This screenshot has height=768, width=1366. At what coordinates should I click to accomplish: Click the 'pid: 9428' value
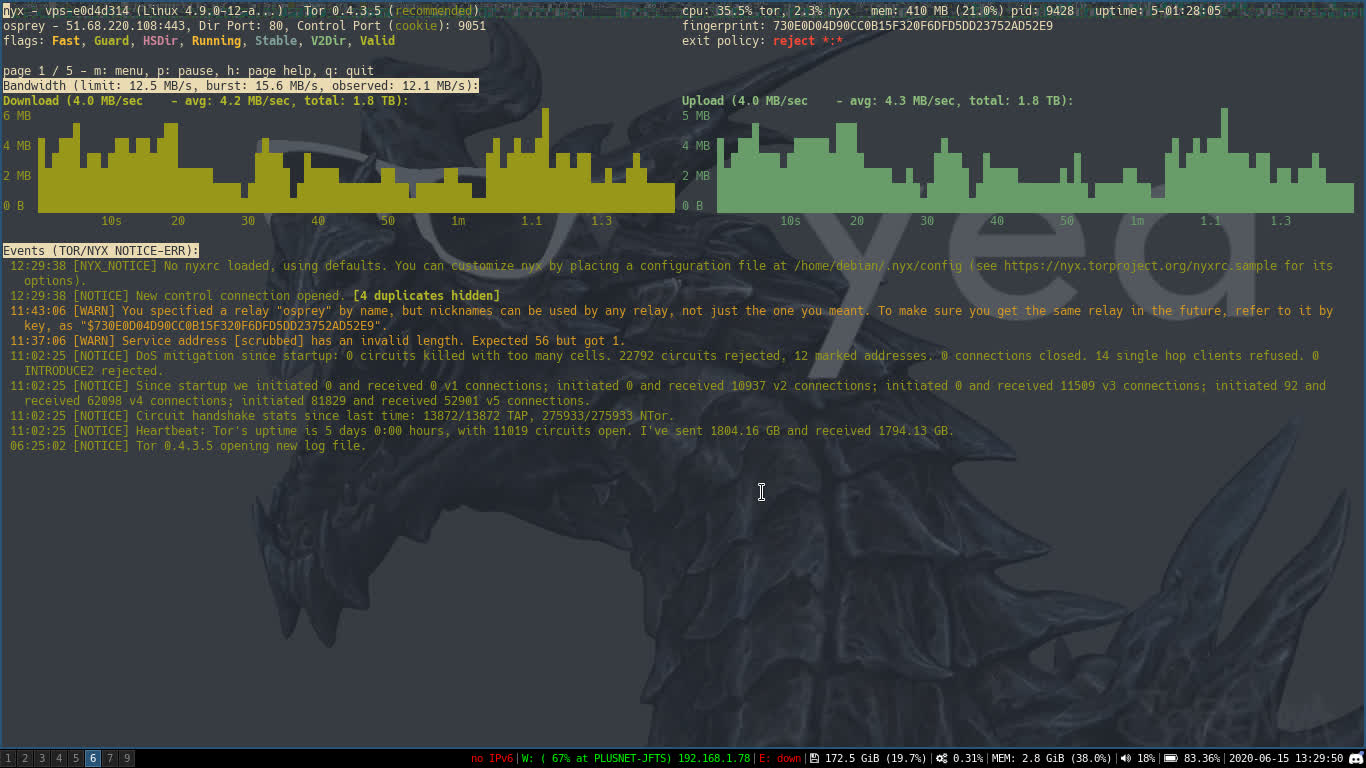tap(1042, 11)
